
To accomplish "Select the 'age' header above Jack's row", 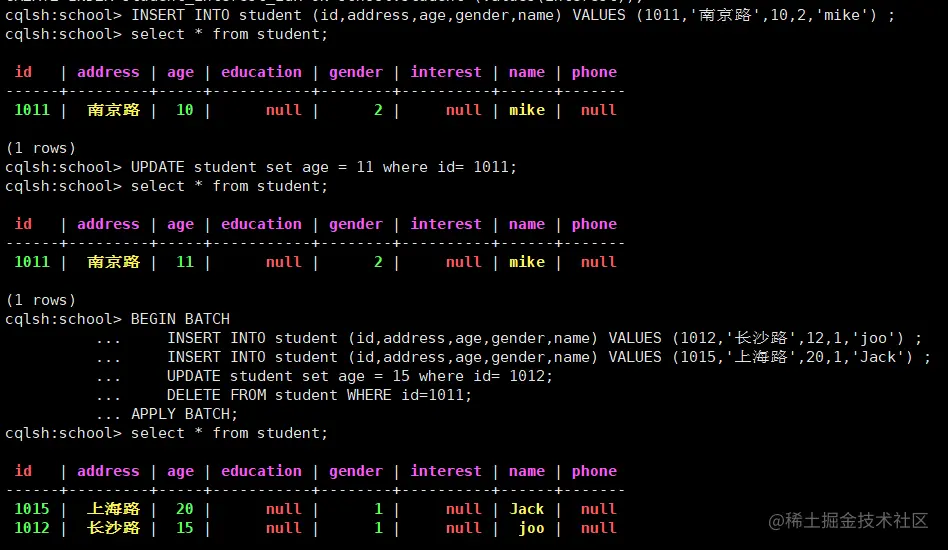I will point(180,471).
